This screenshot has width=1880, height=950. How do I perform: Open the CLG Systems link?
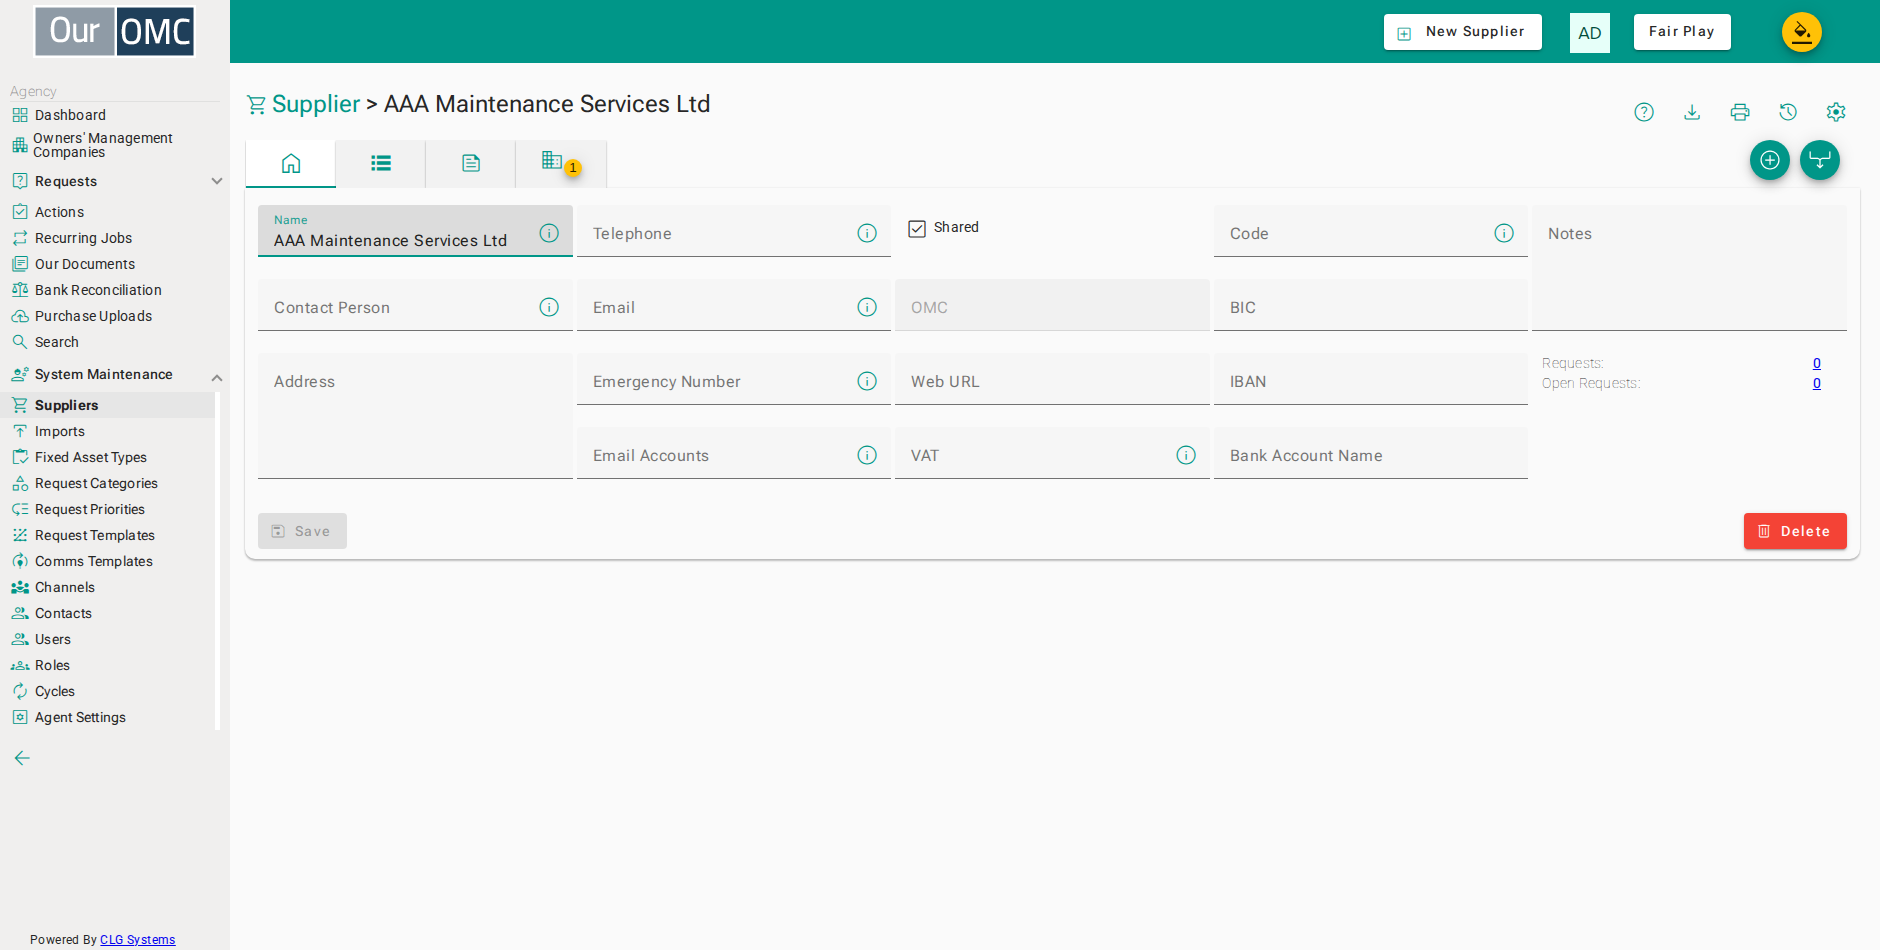(137, 940)
